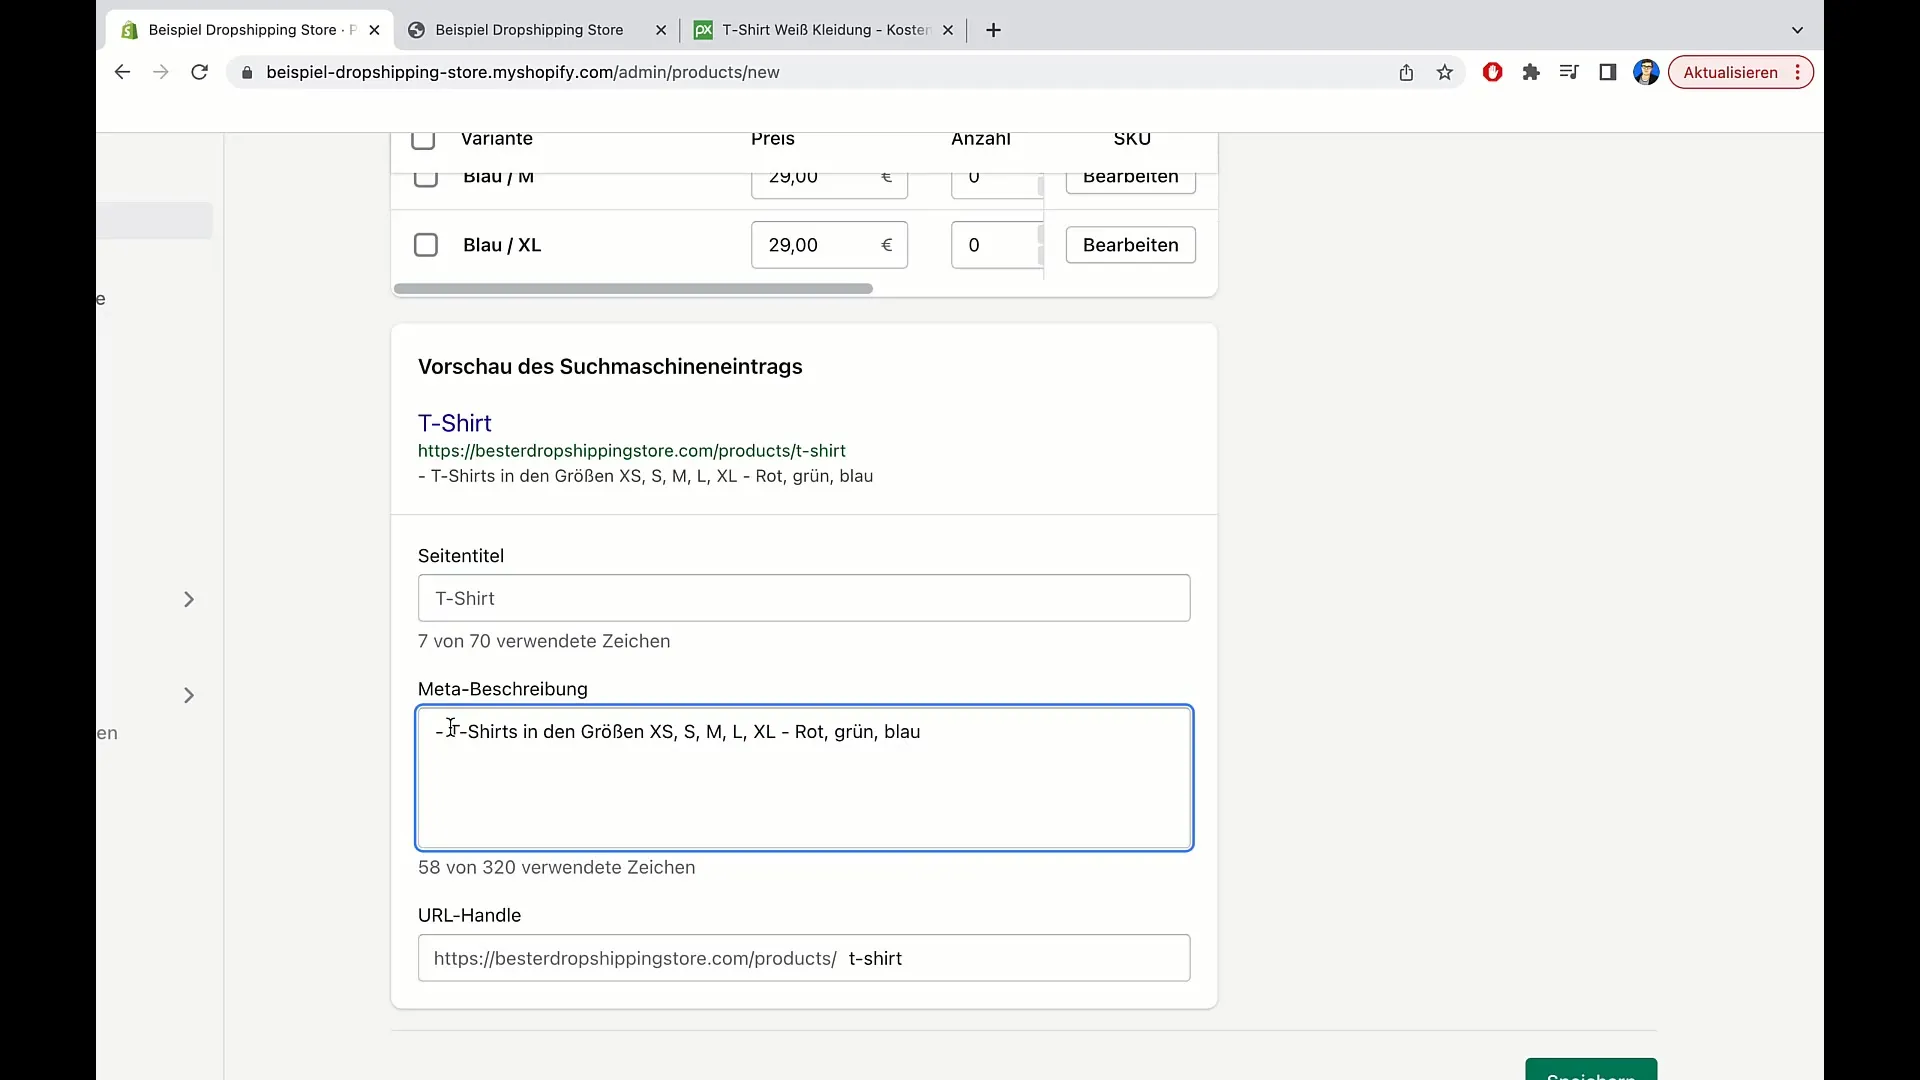Viewport: 1920px width, 1080px height.
Task: Reload the current page
Action: point(200,72)
